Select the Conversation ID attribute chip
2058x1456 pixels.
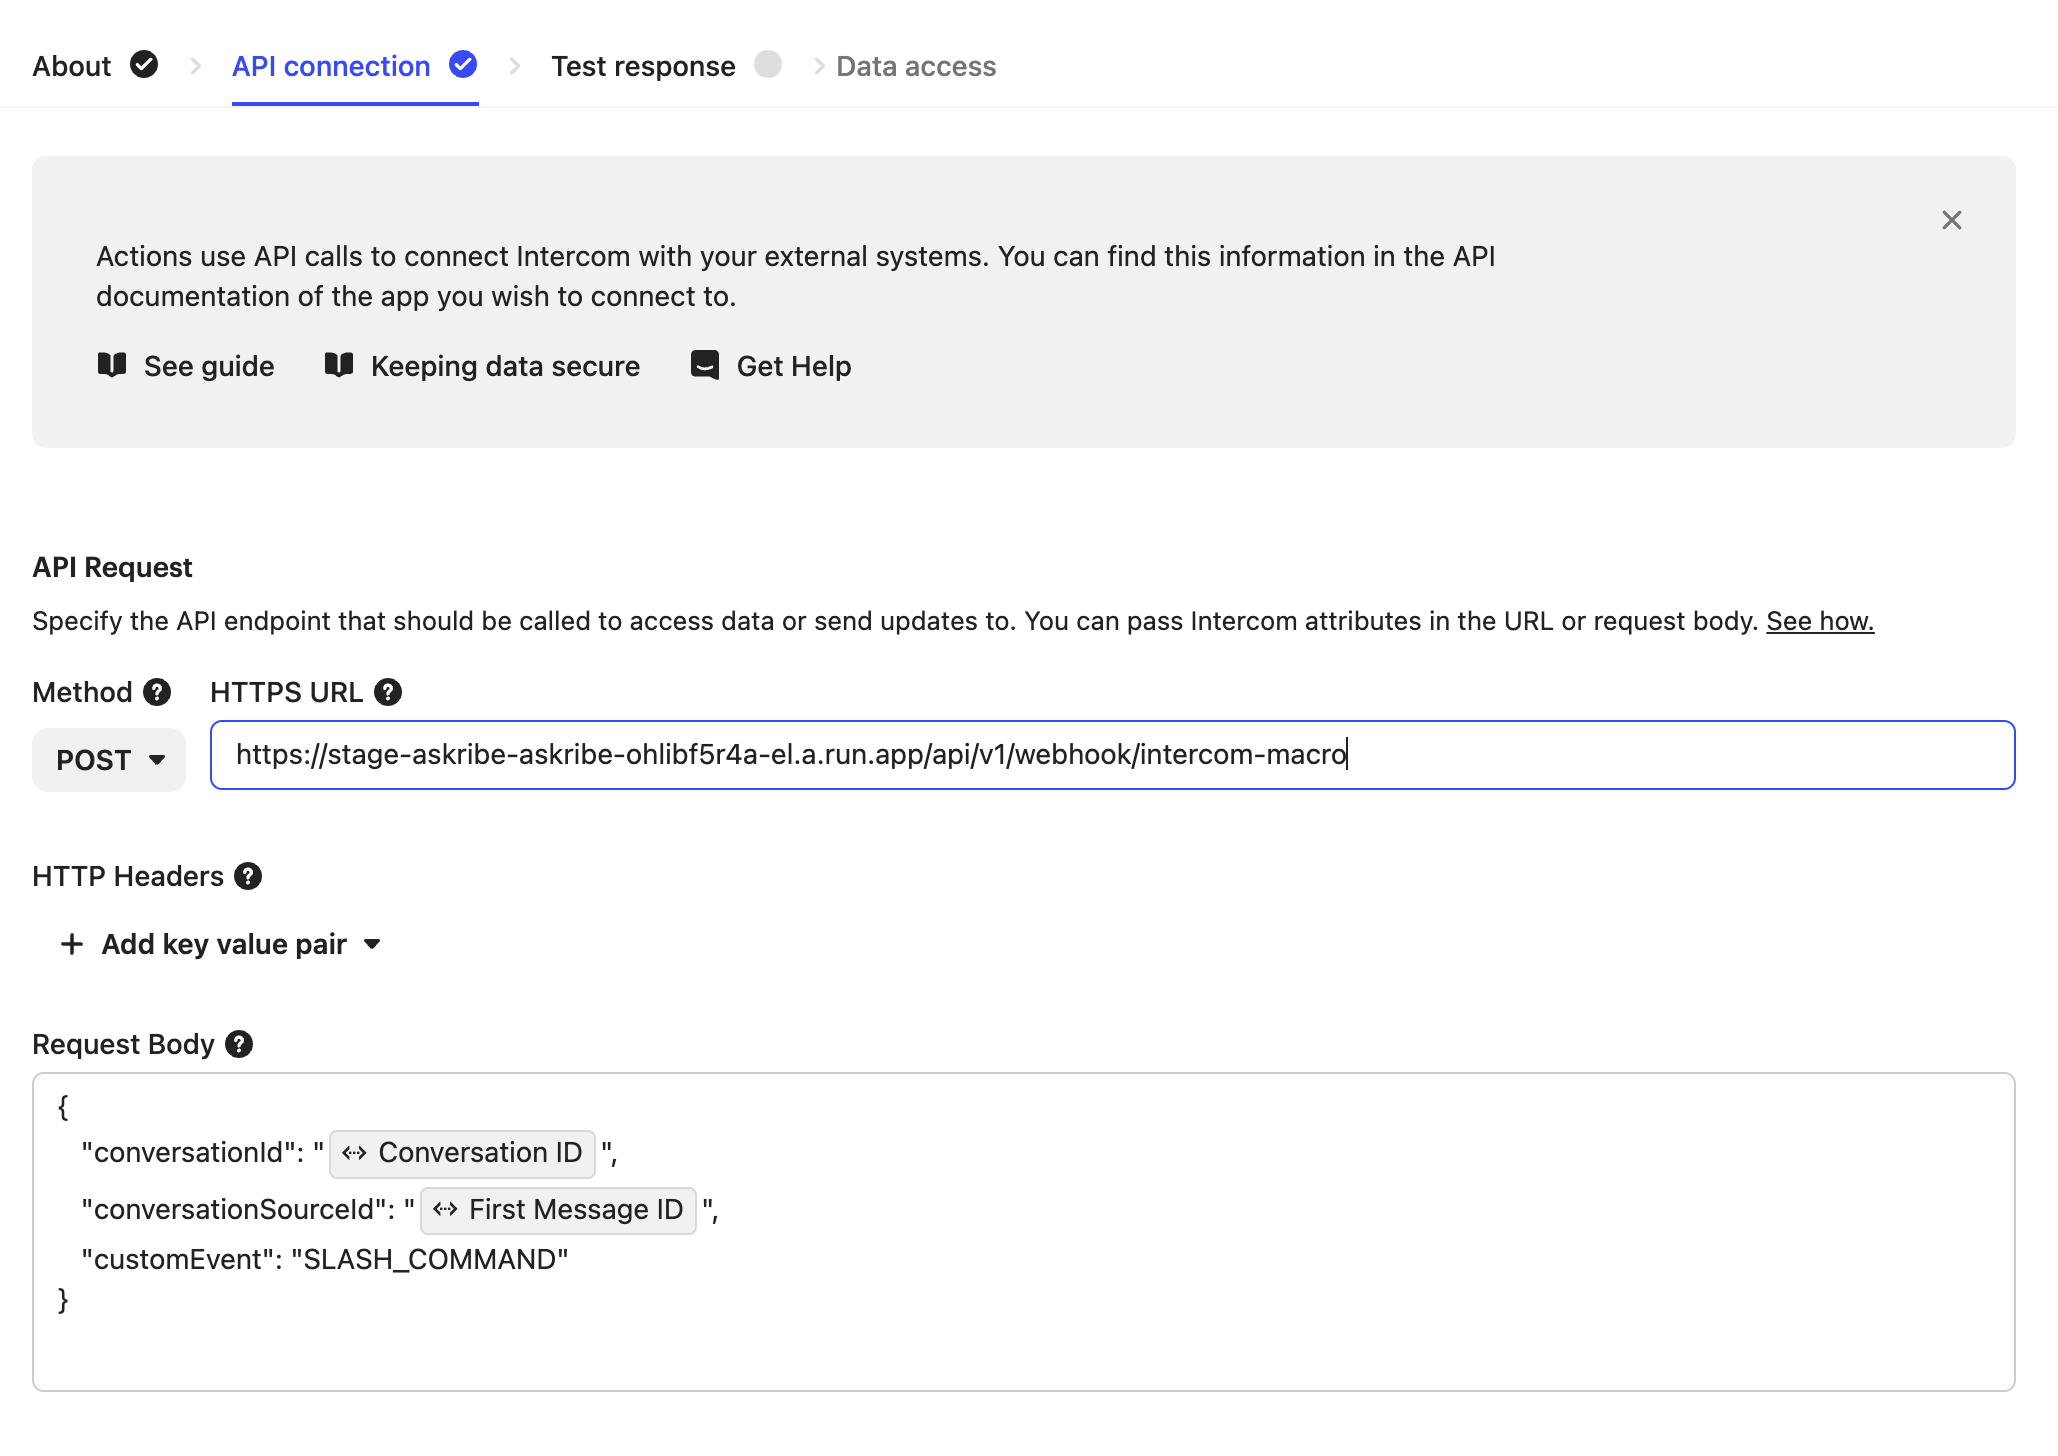[x=462, y=1153]
